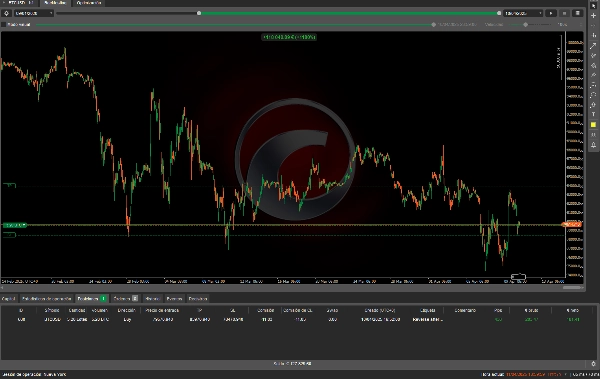Viewport: 600px width, 379px height.
Task: Open the session dropdown in status bar
Action: (34, 374)
